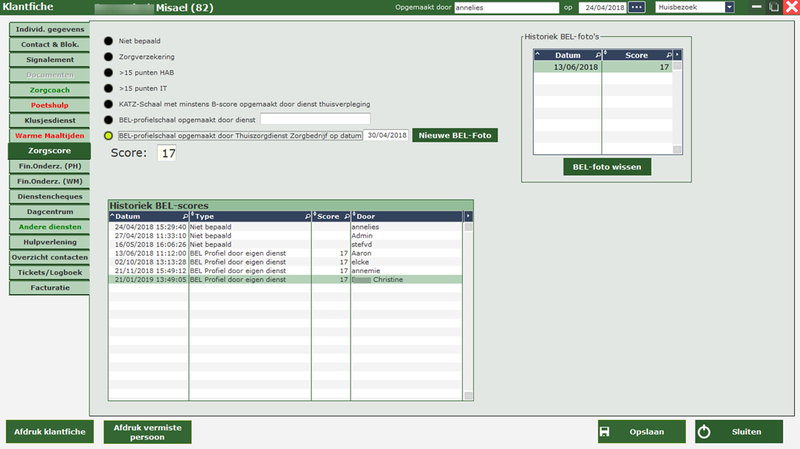The image size is (800, 449).
Task: Select the 'Niet bepaald' radio option
Action: pyautogui.click(x=108, y=41)
